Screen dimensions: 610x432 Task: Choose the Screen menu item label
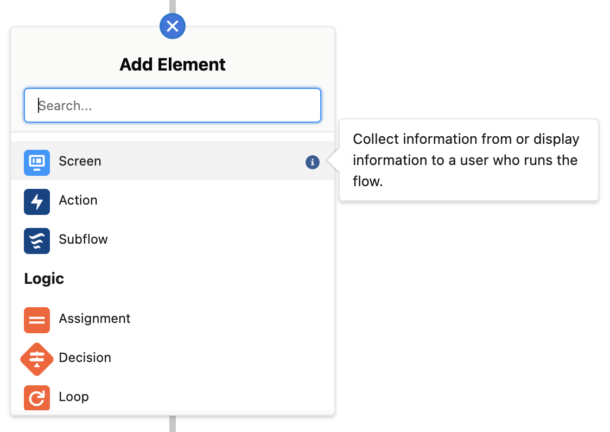pos(80,161)
